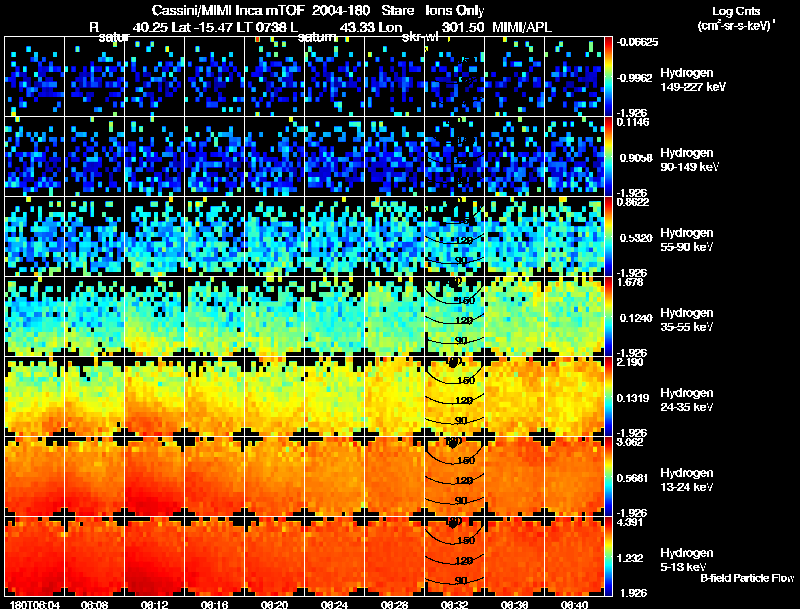Open the Hydrogen 35-55 keV image at 06:36
800x609 pixels.
[x=514, y=317]
